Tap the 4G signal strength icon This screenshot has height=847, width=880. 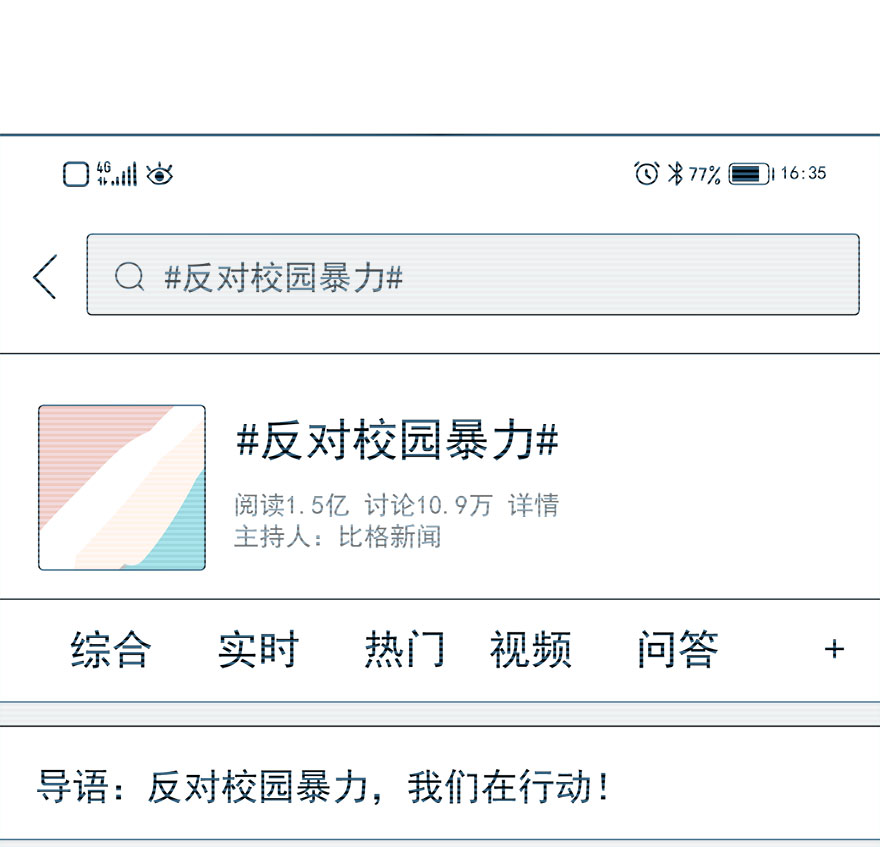click(x=116, y=173)
